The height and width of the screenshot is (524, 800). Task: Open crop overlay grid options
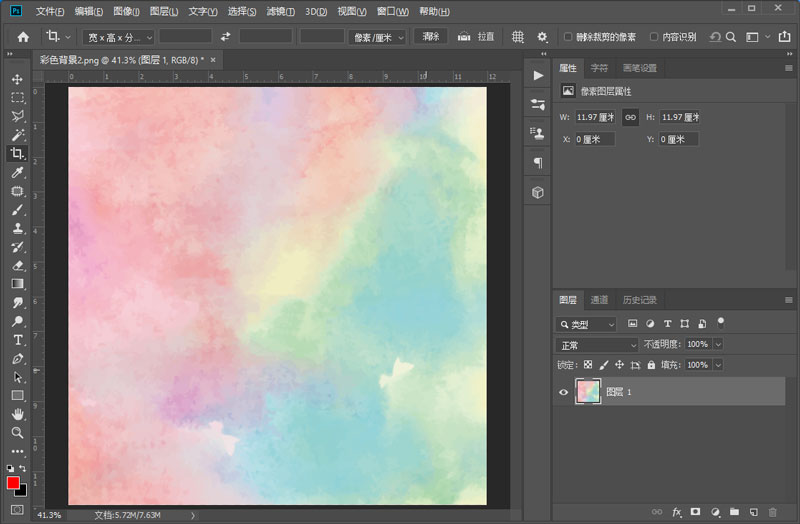517,37
